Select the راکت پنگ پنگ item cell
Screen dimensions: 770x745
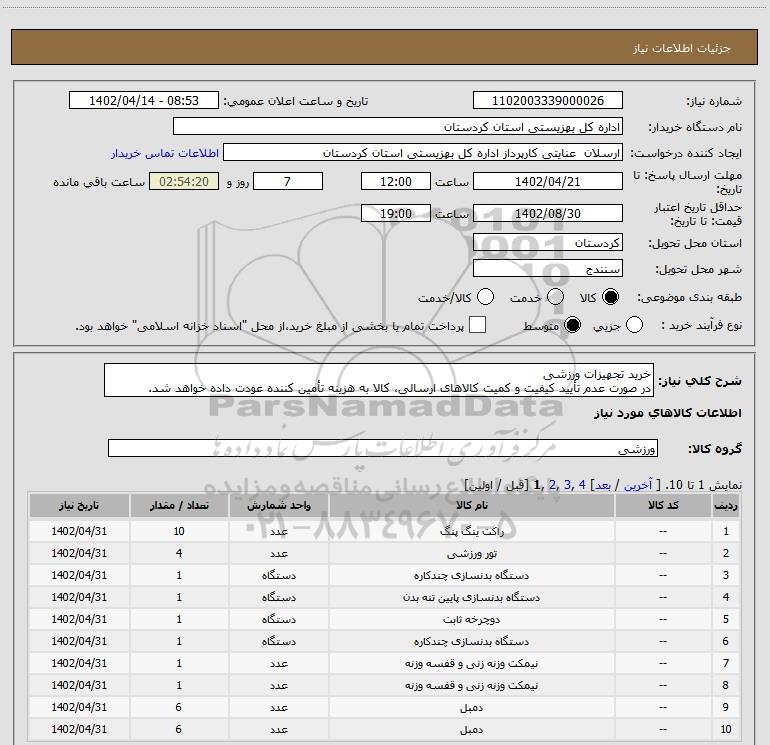[x=471, y=531]
